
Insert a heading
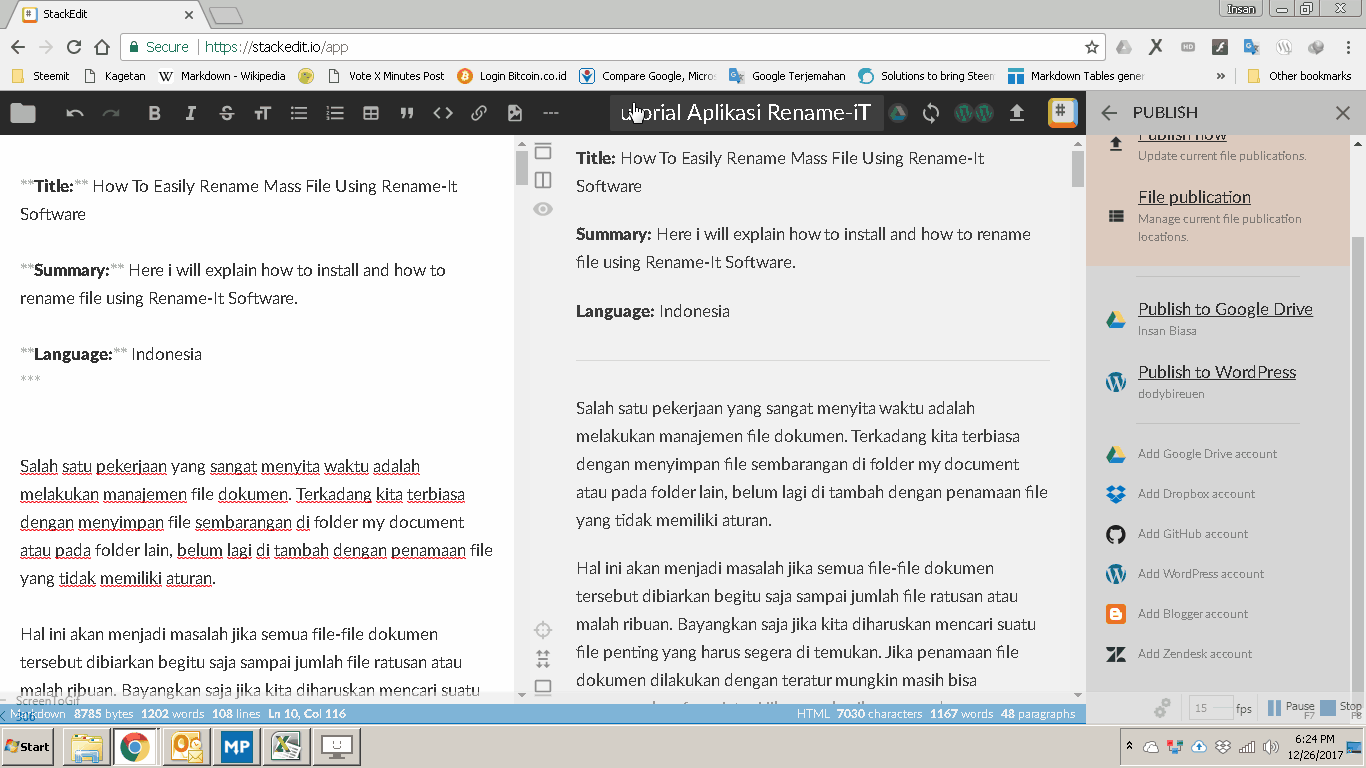click(x=262, y=113)
